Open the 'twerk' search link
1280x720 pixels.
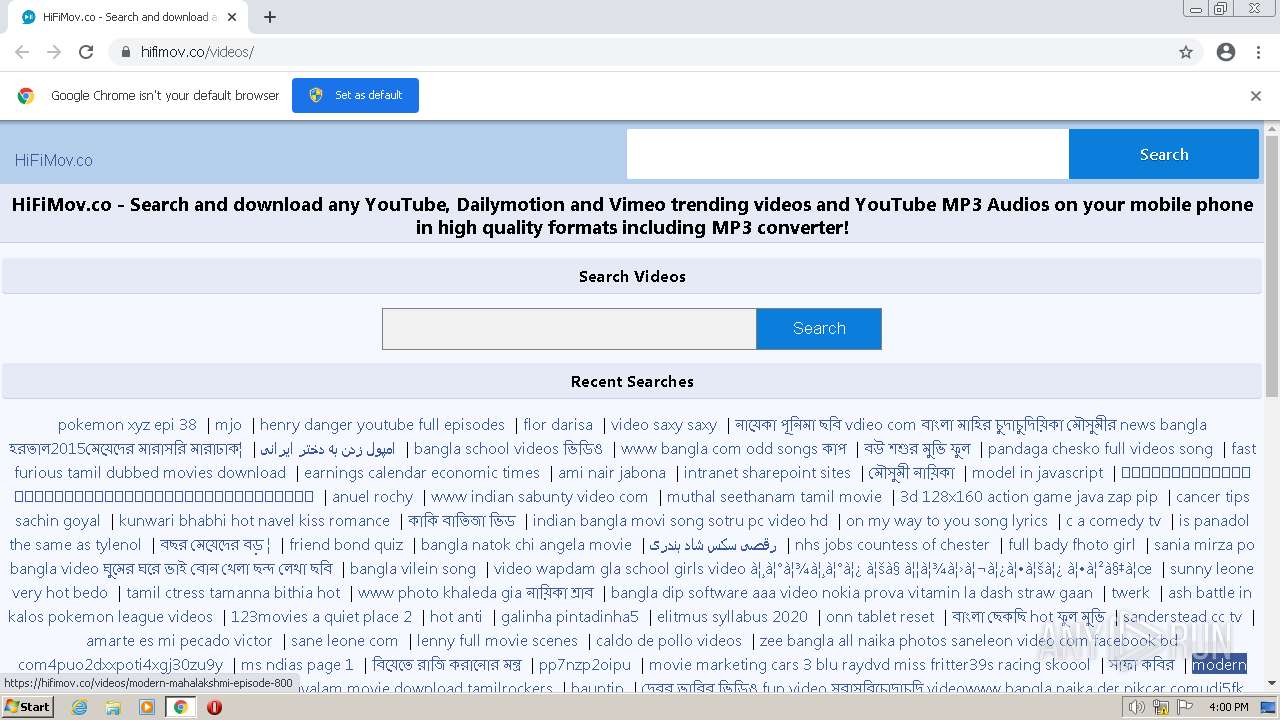(x=1131, y=593)
